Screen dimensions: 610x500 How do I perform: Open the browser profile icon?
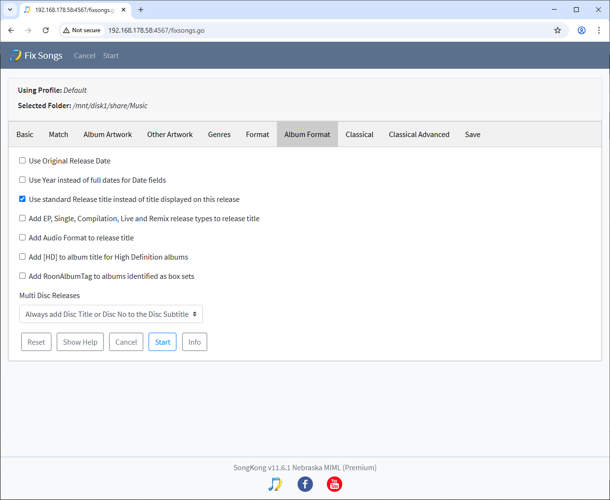(581, 30)
